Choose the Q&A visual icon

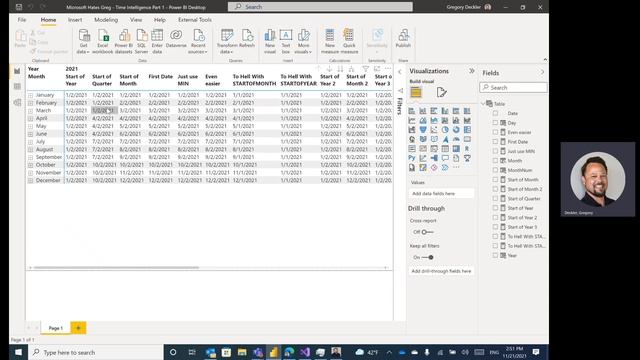click(445, 158)
